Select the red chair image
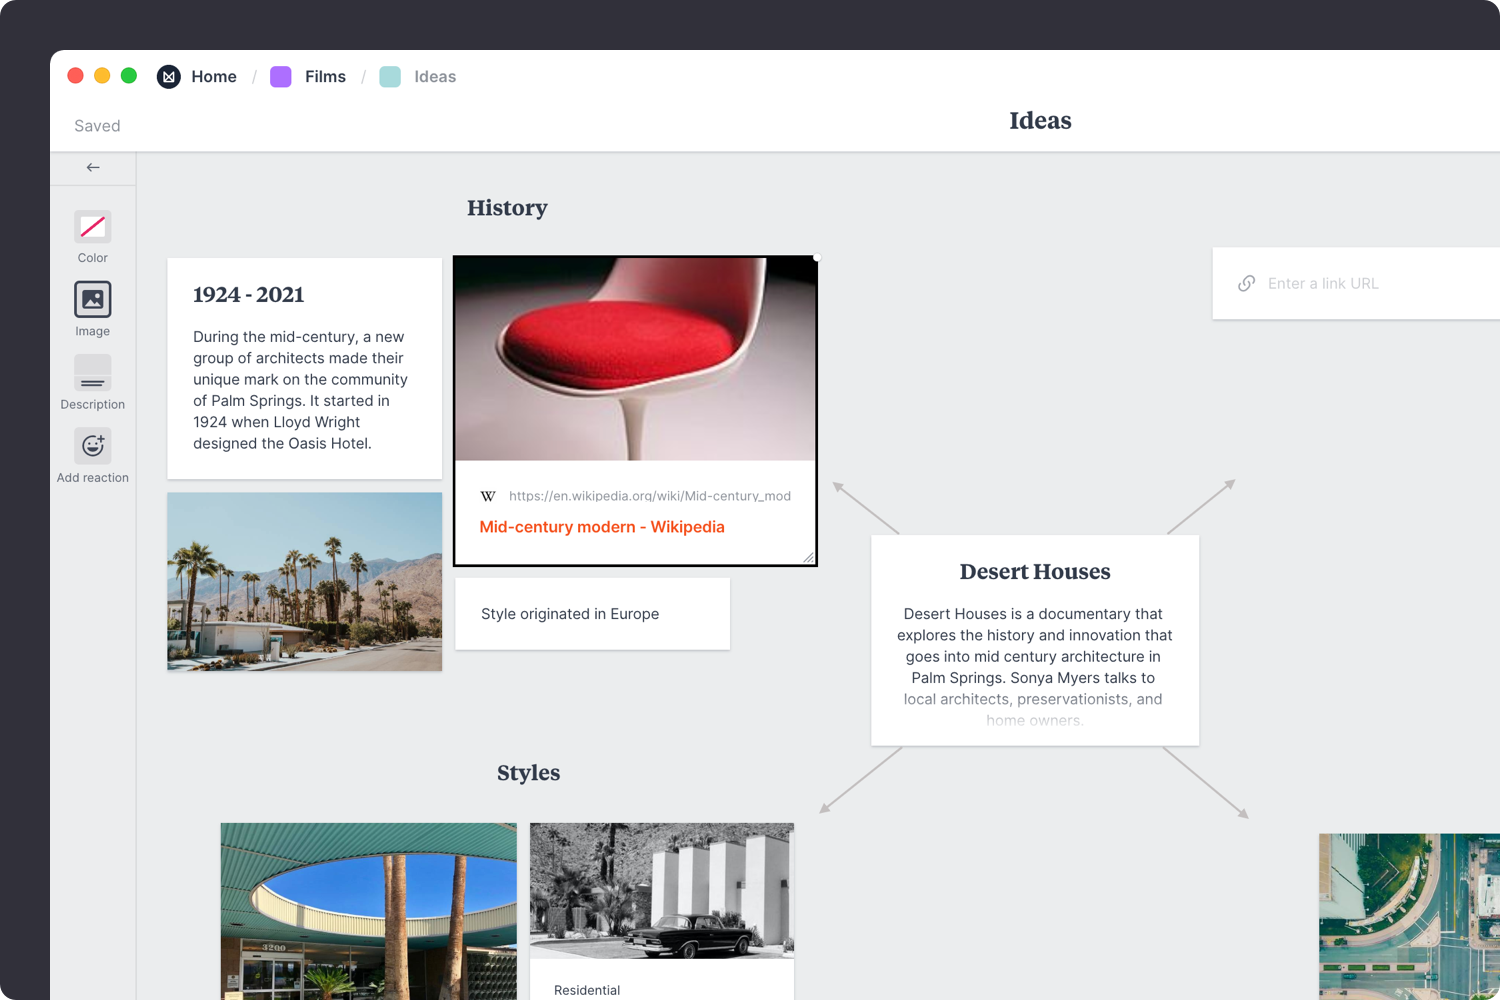Viewport: 1500px width, 1000px height. [x=635, y=359]
